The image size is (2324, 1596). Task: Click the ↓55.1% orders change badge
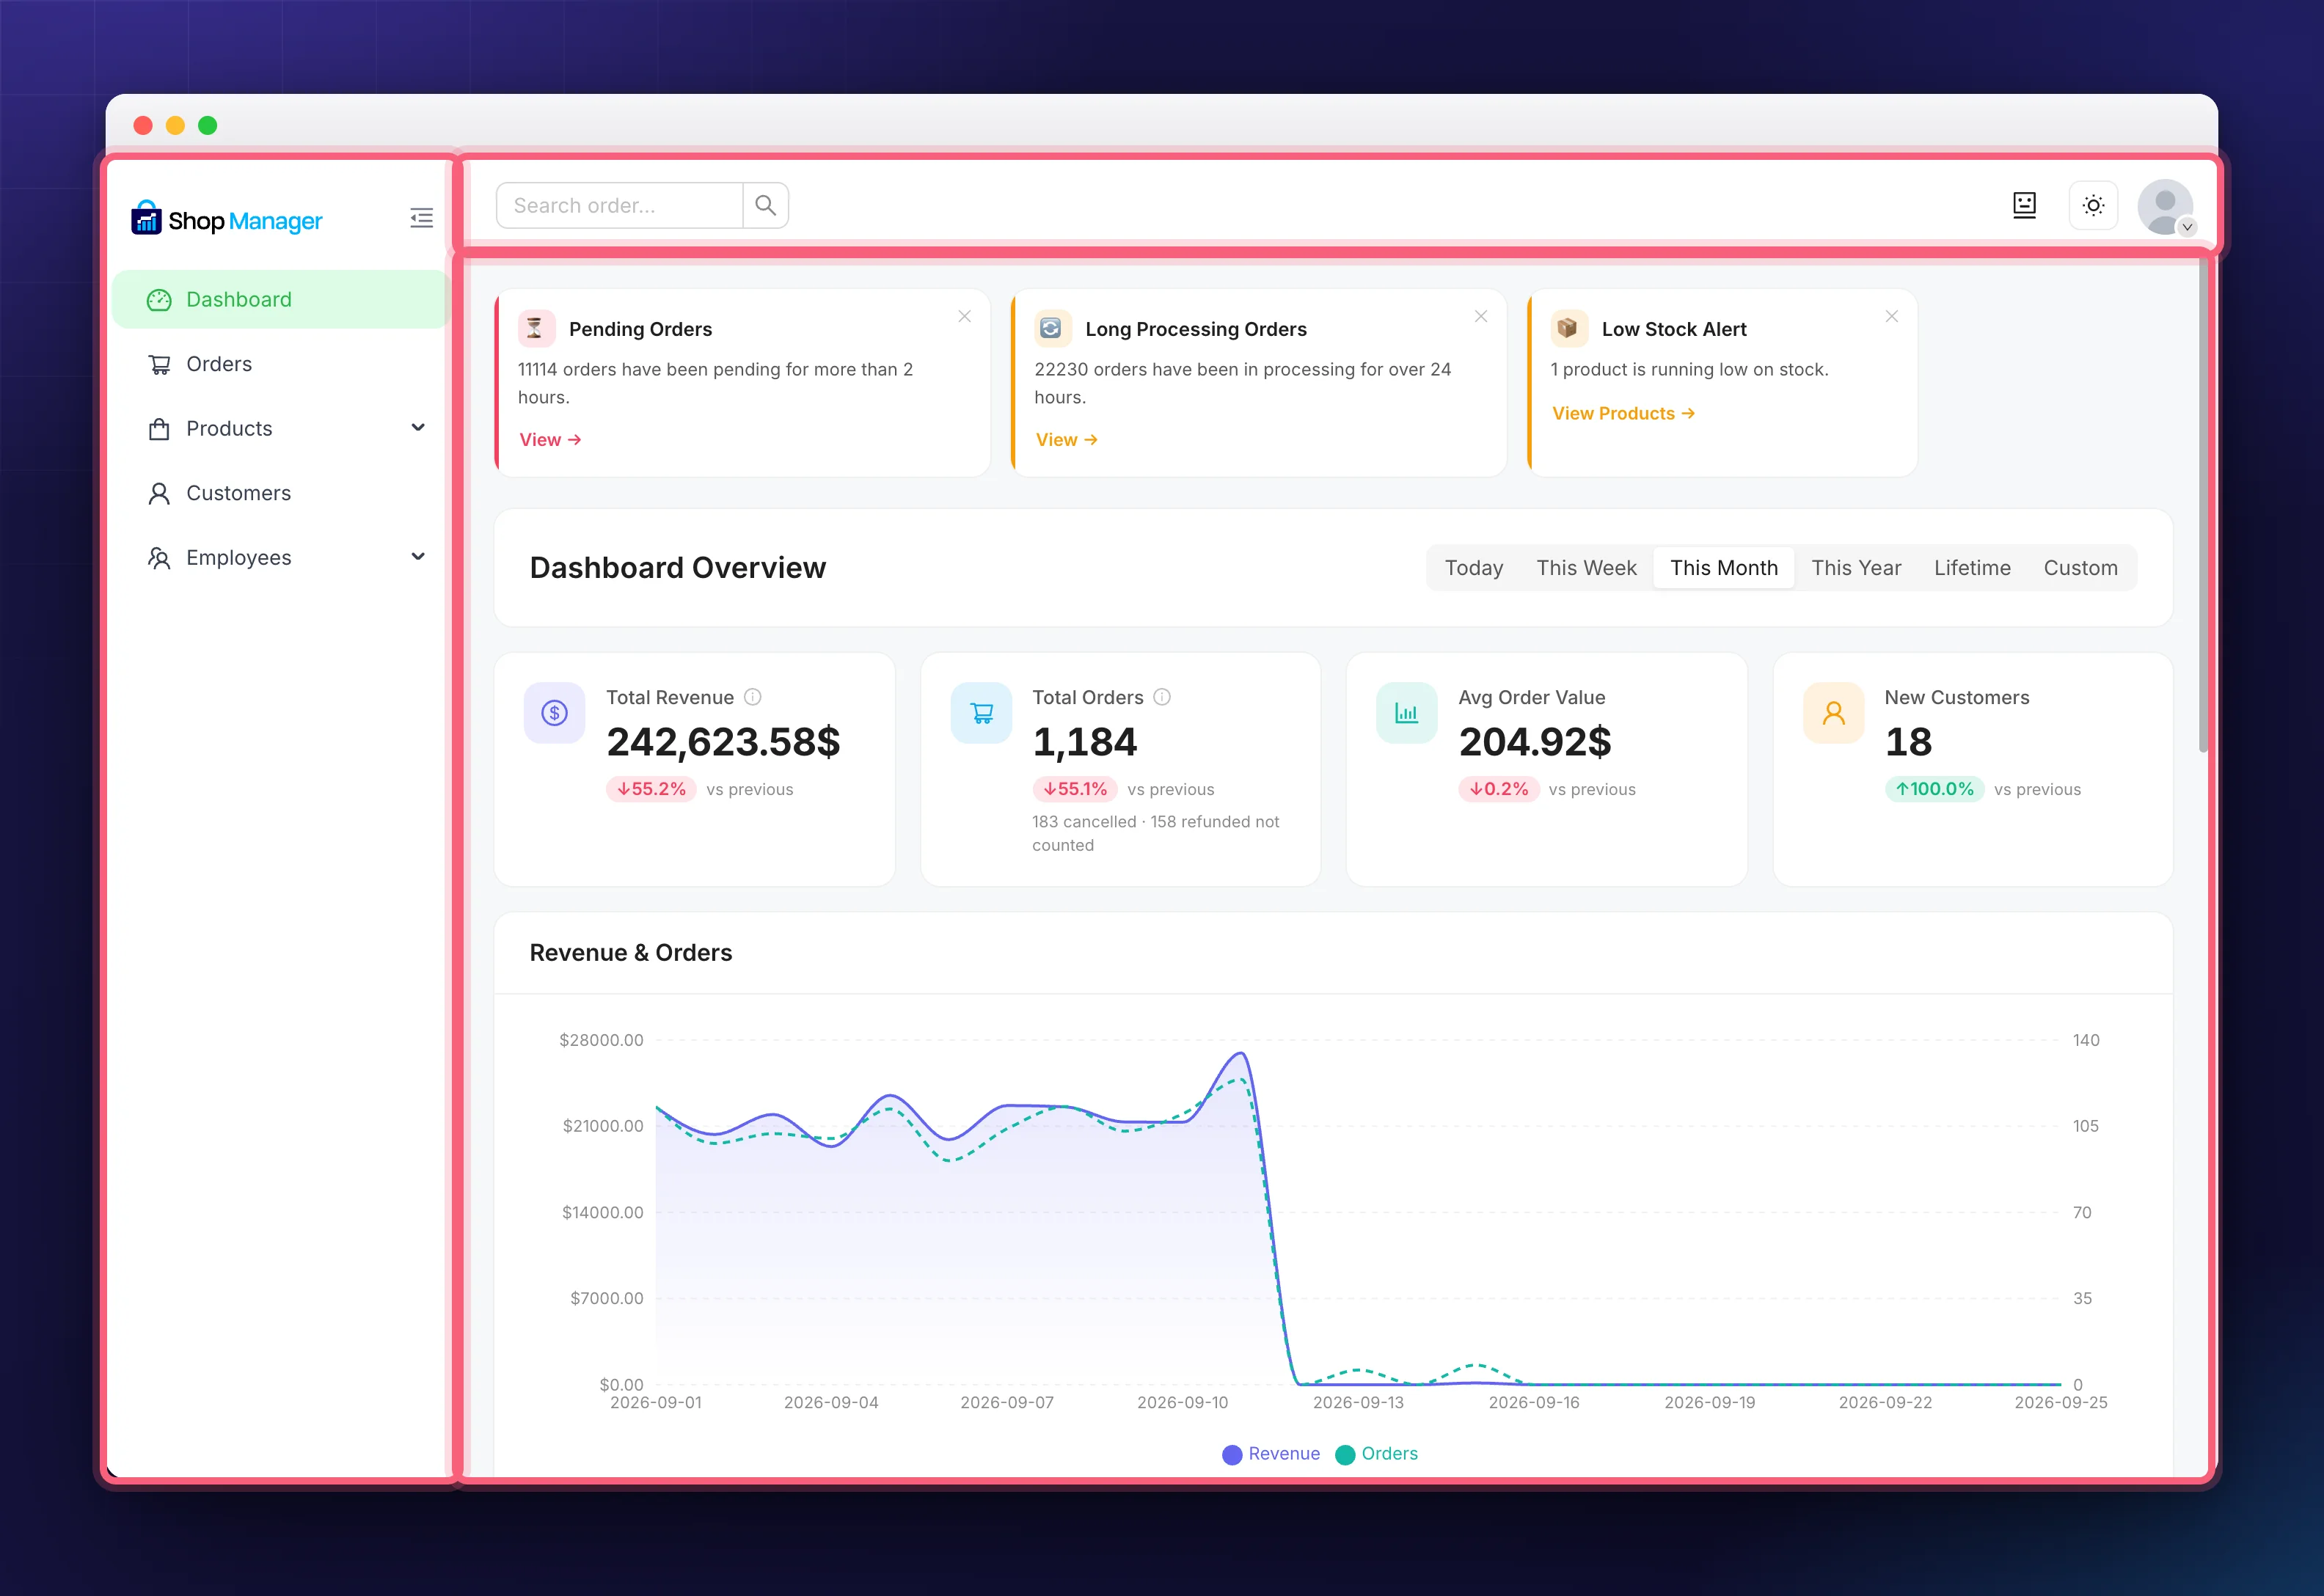tap(1075, 789)
